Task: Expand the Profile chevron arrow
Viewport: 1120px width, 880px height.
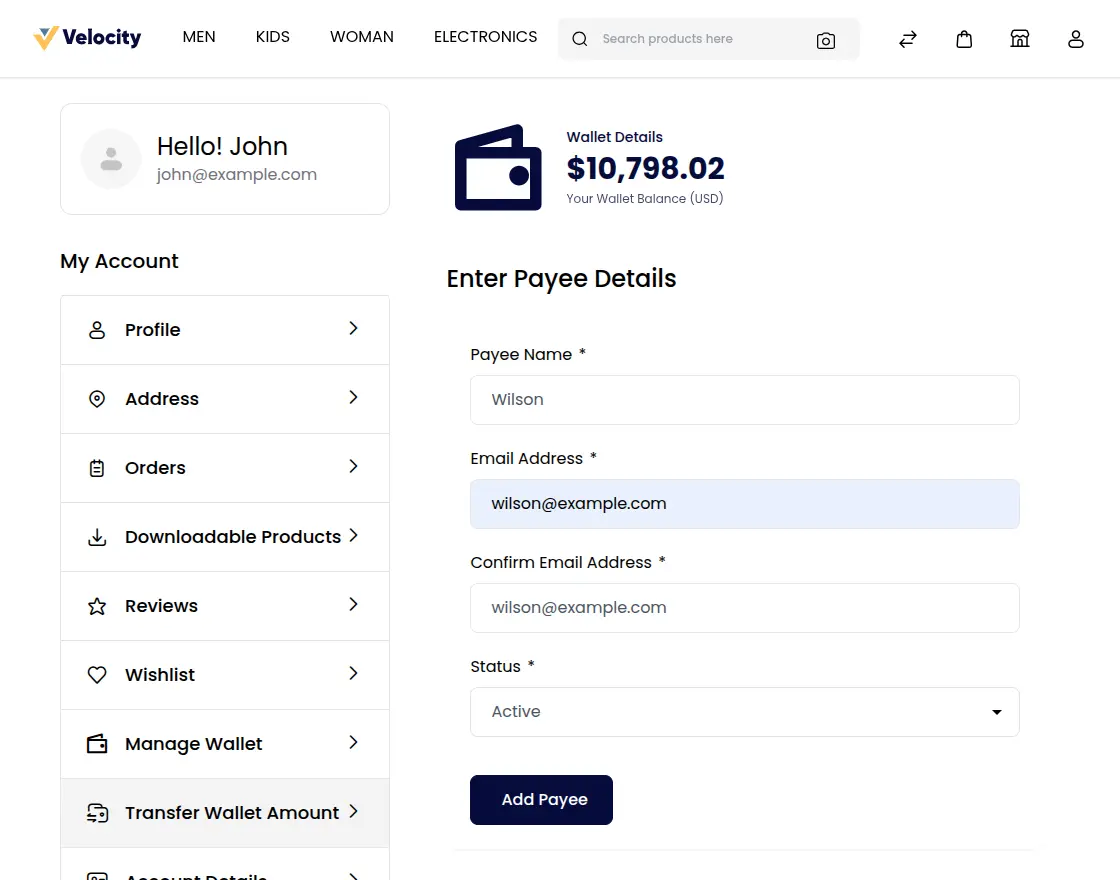Action: point(353,329)
